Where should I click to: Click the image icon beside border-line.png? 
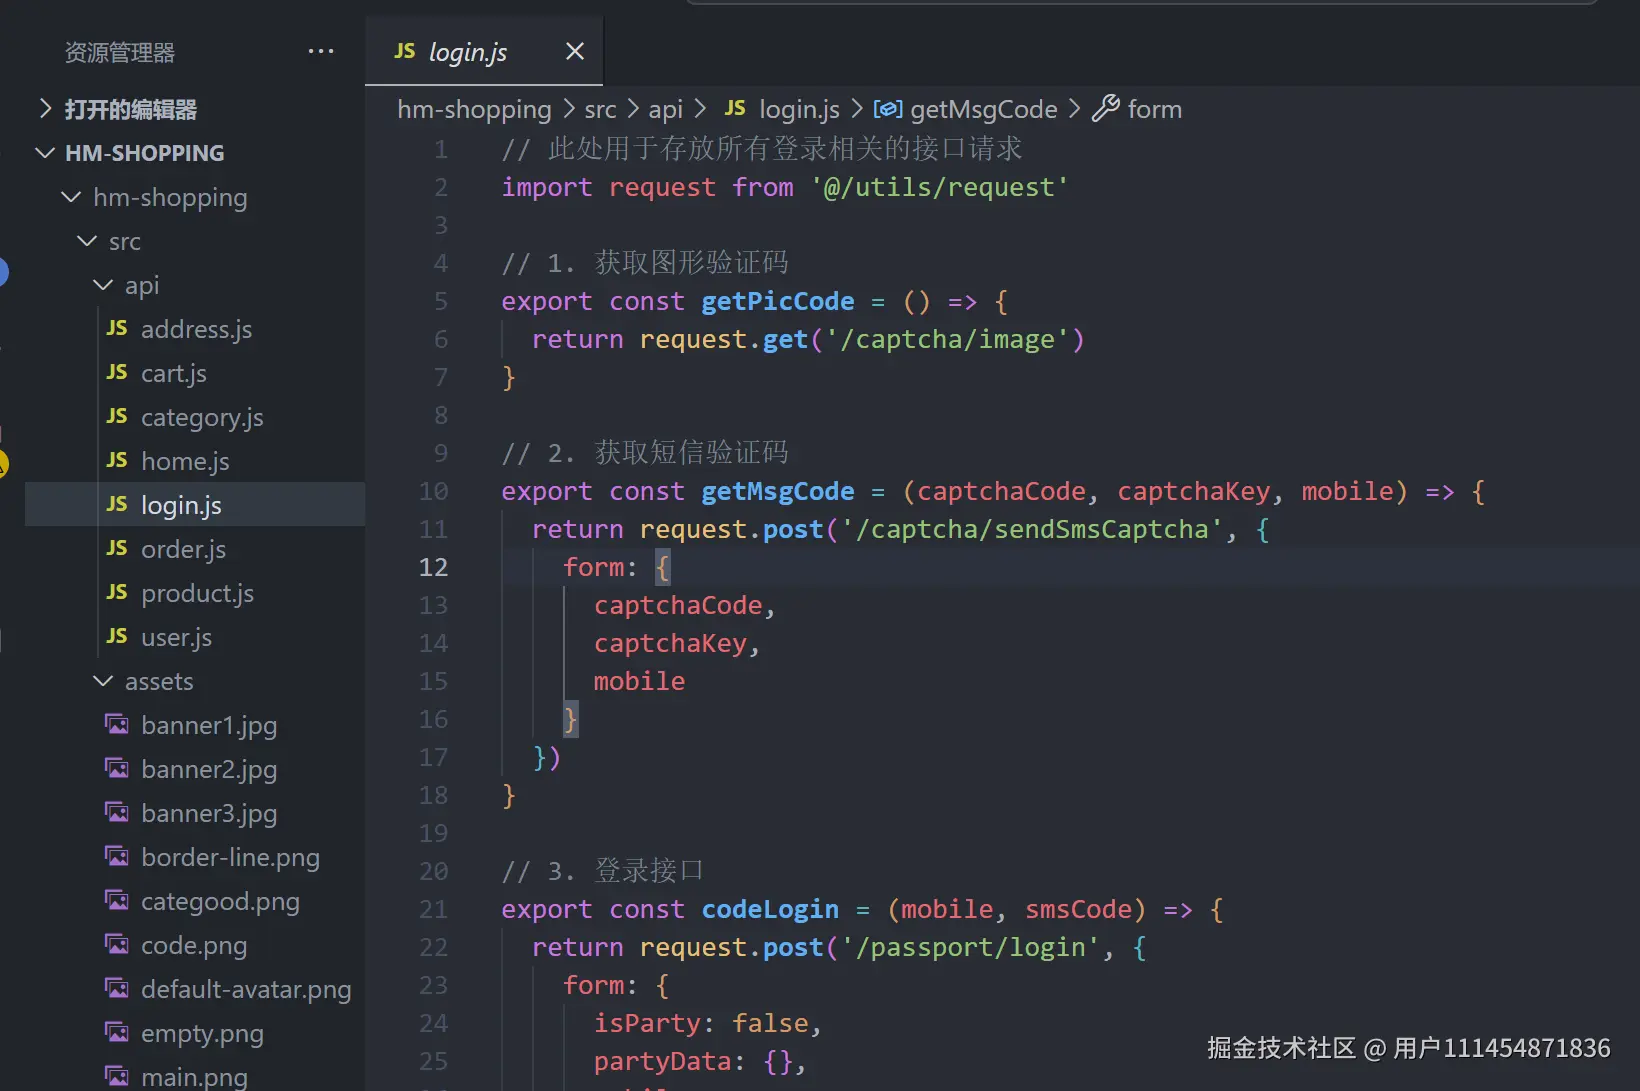click(117, 856)
